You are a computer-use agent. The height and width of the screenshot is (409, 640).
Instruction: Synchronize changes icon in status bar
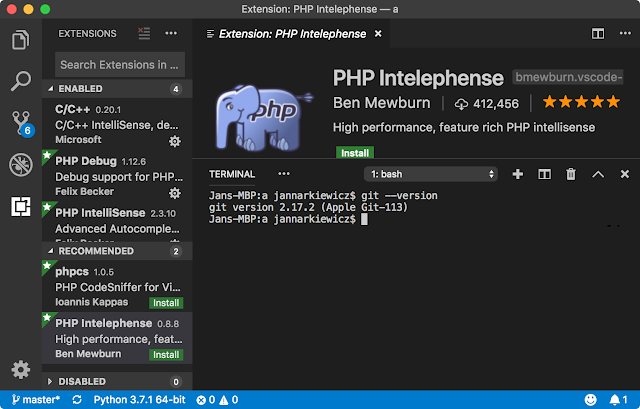[77, 400]
